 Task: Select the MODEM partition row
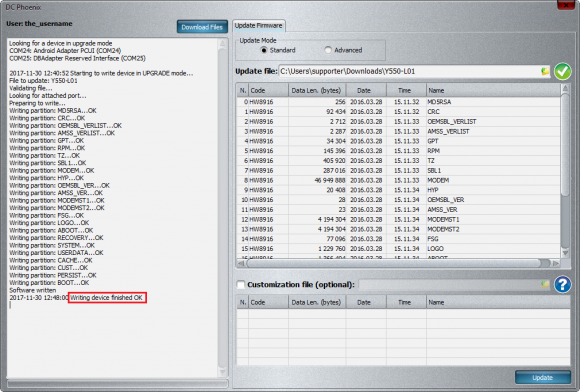click(398, 180)
